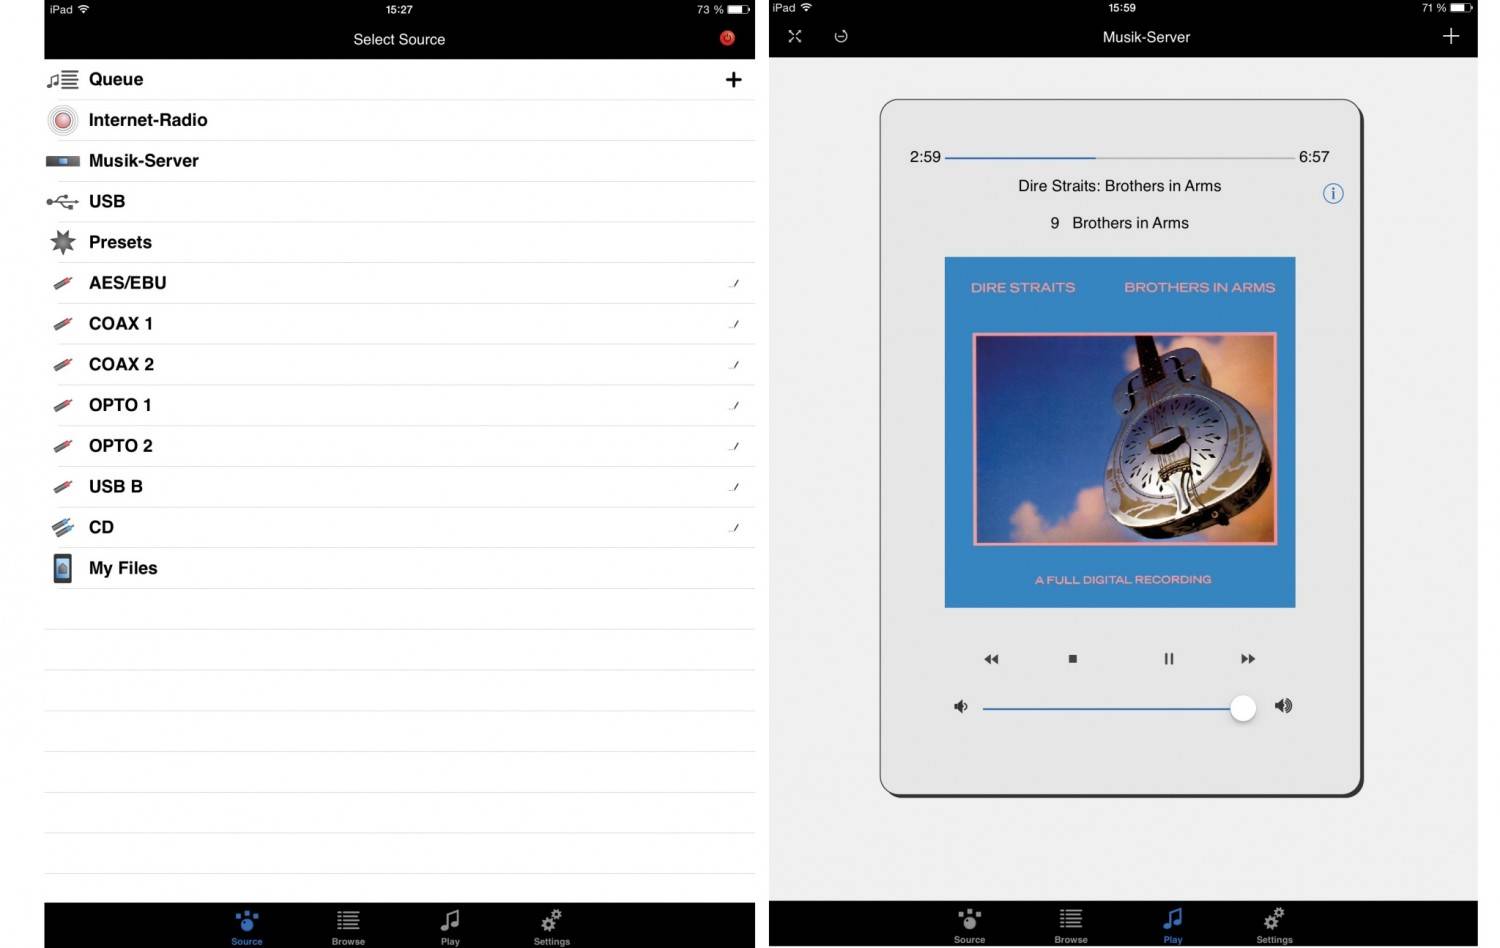1500x948 pixels.
Task: Edit USB B name via pencil icon
Action: click(x=735, y=487)
